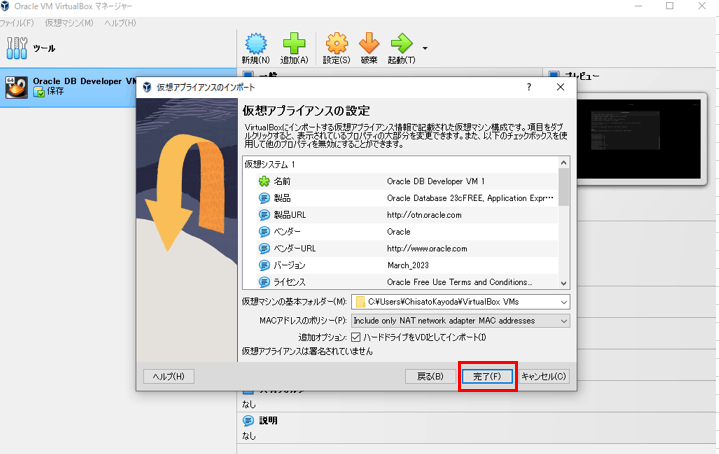
Task: Click the scroll-down arrow of the settings list
Action: pos(564,283)
